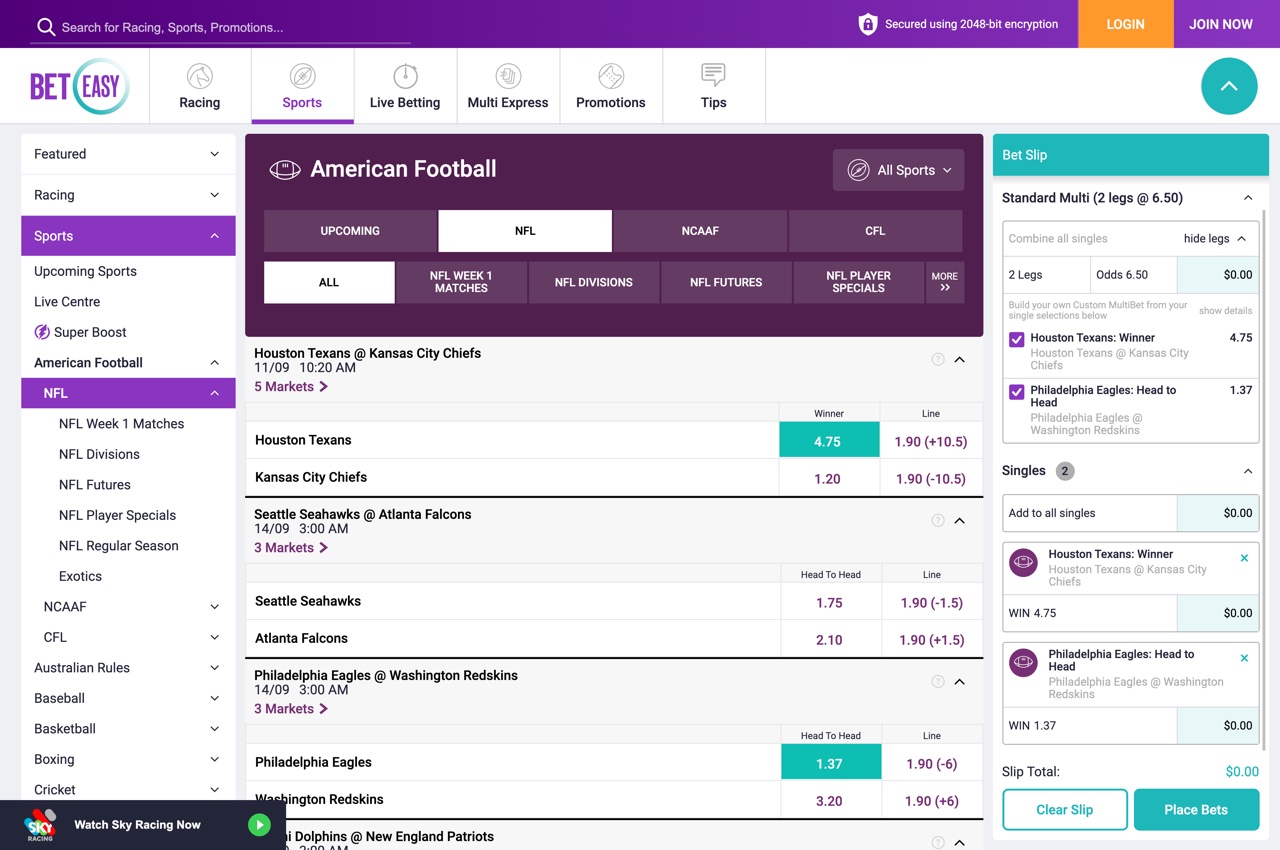1280x850 pixels.
Task: Select Houston Texans line 1.90 (+10.5)
Action: 931,440
